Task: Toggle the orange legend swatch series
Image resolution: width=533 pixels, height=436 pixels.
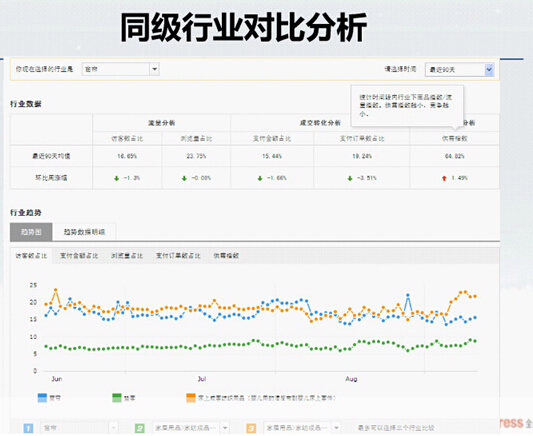Action: 191,398
